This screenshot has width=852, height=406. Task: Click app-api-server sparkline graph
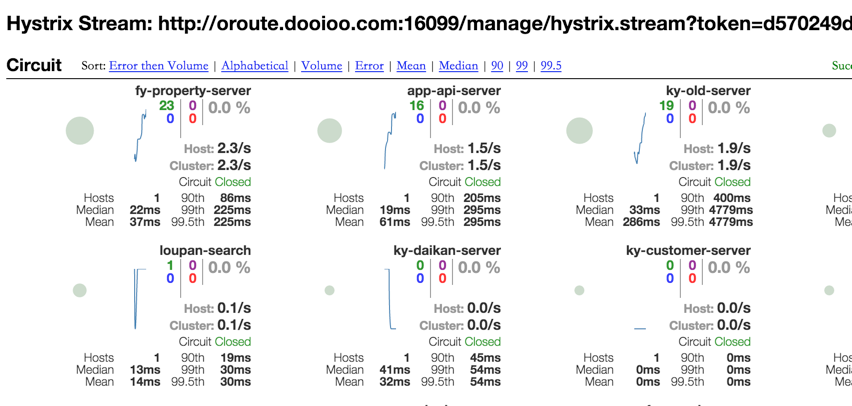390,140
